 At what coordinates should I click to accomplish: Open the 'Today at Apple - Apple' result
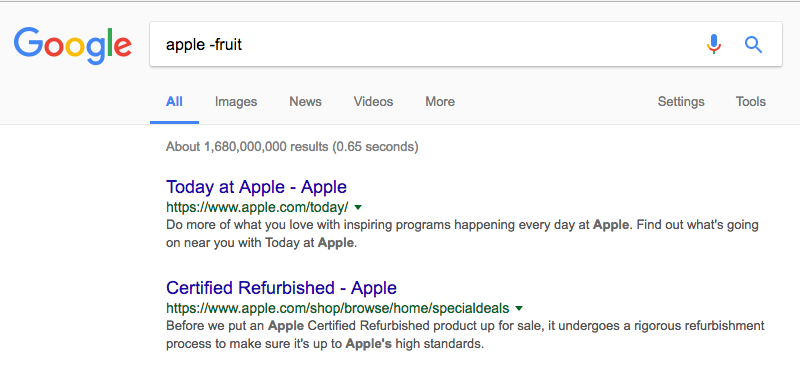[256, 187]
